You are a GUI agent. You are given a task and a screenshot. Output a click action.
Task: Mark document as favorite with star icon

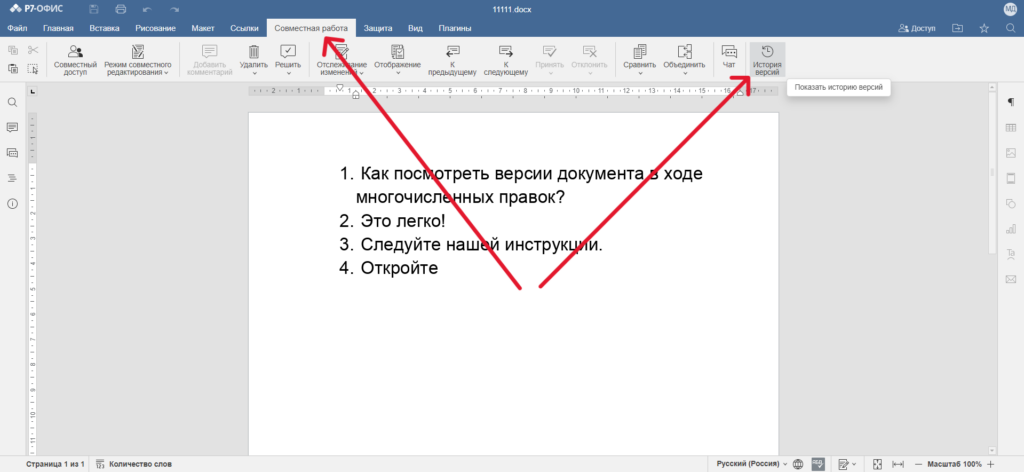984,28
